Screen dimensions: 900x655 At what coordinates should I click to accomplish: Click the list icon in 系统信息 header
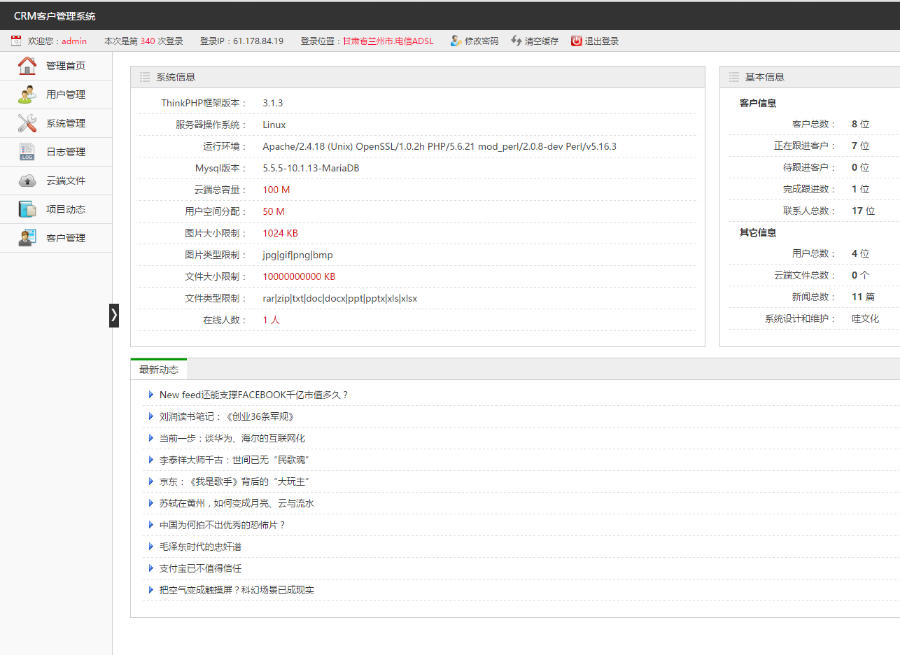pos(145,77)
